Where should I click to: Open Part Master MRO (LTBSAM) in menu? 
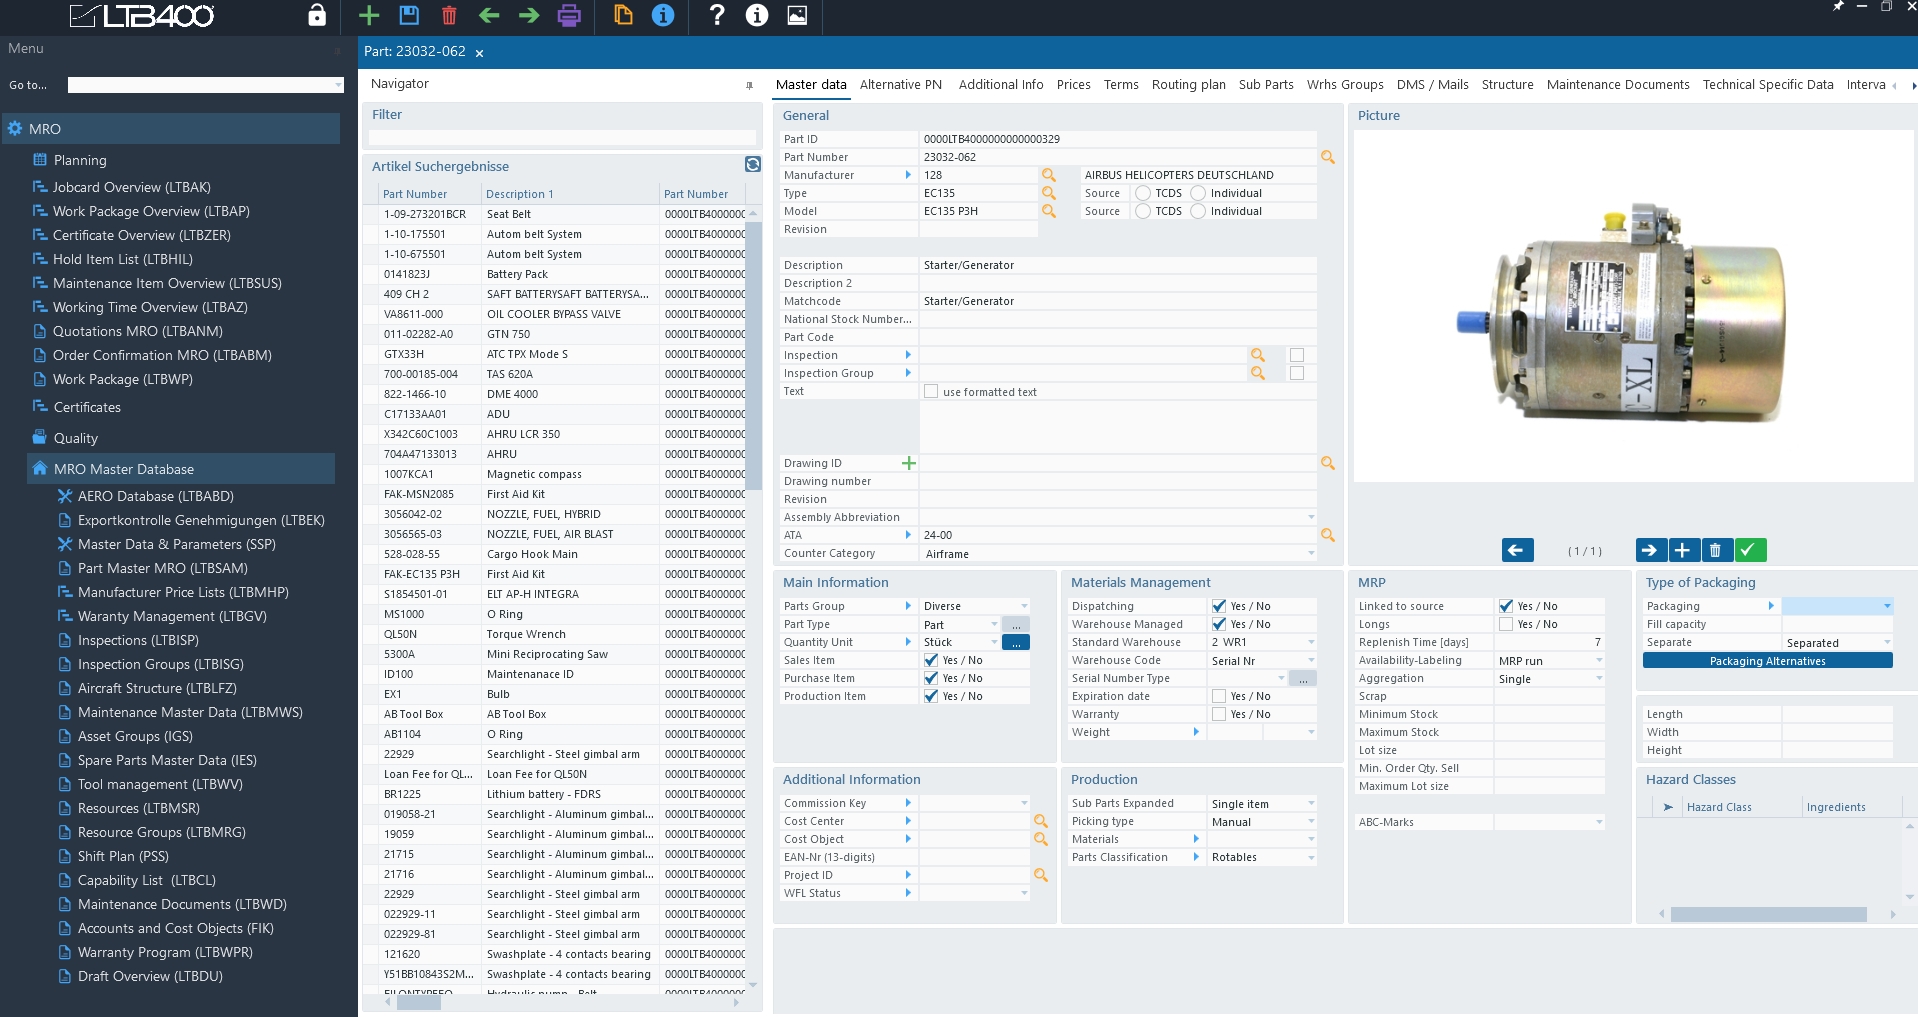(163, 568)
